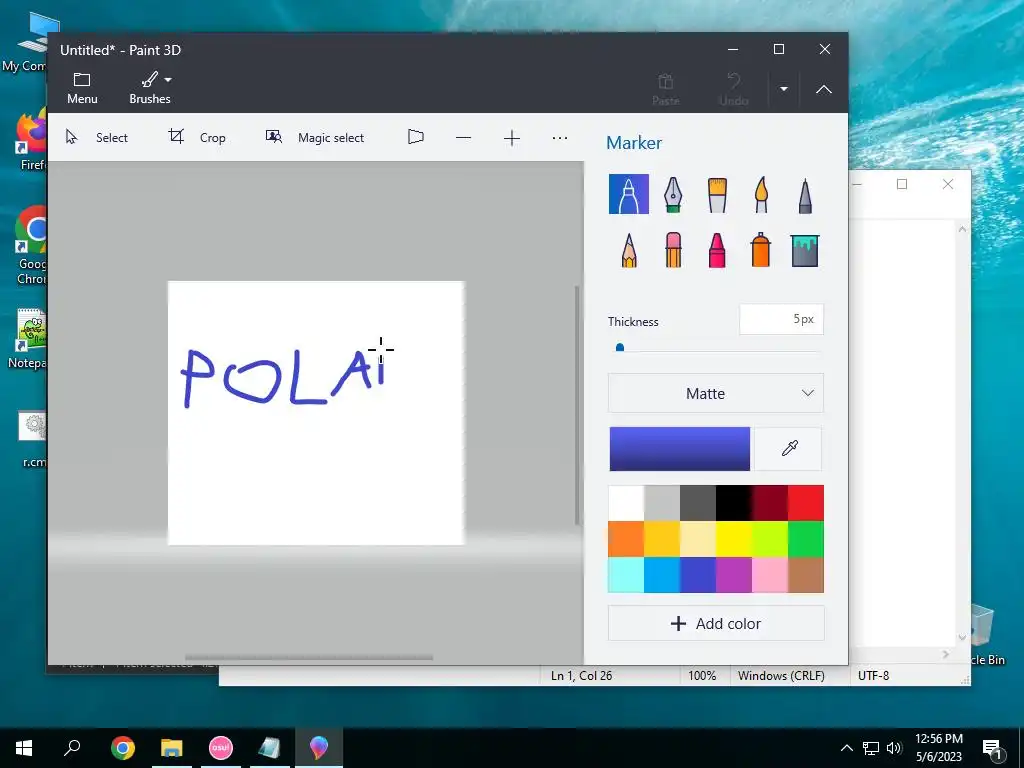Click the canvas vertical scrollbar
This screenshot has height=768, width=1024.
pyautogui.click(x=577, y=405)
